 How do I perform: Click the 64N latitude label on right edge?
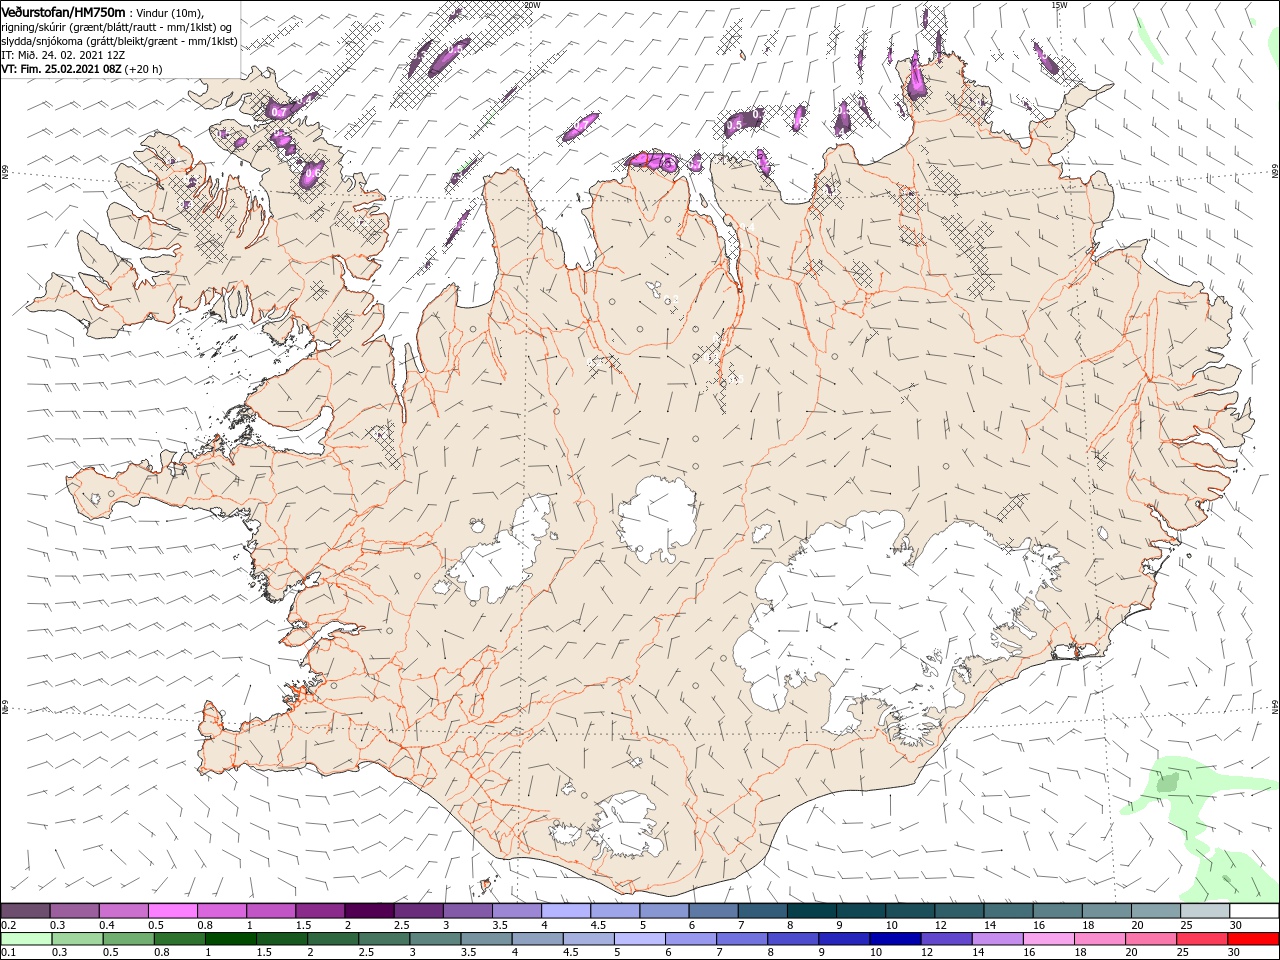tap(1275, 707)
